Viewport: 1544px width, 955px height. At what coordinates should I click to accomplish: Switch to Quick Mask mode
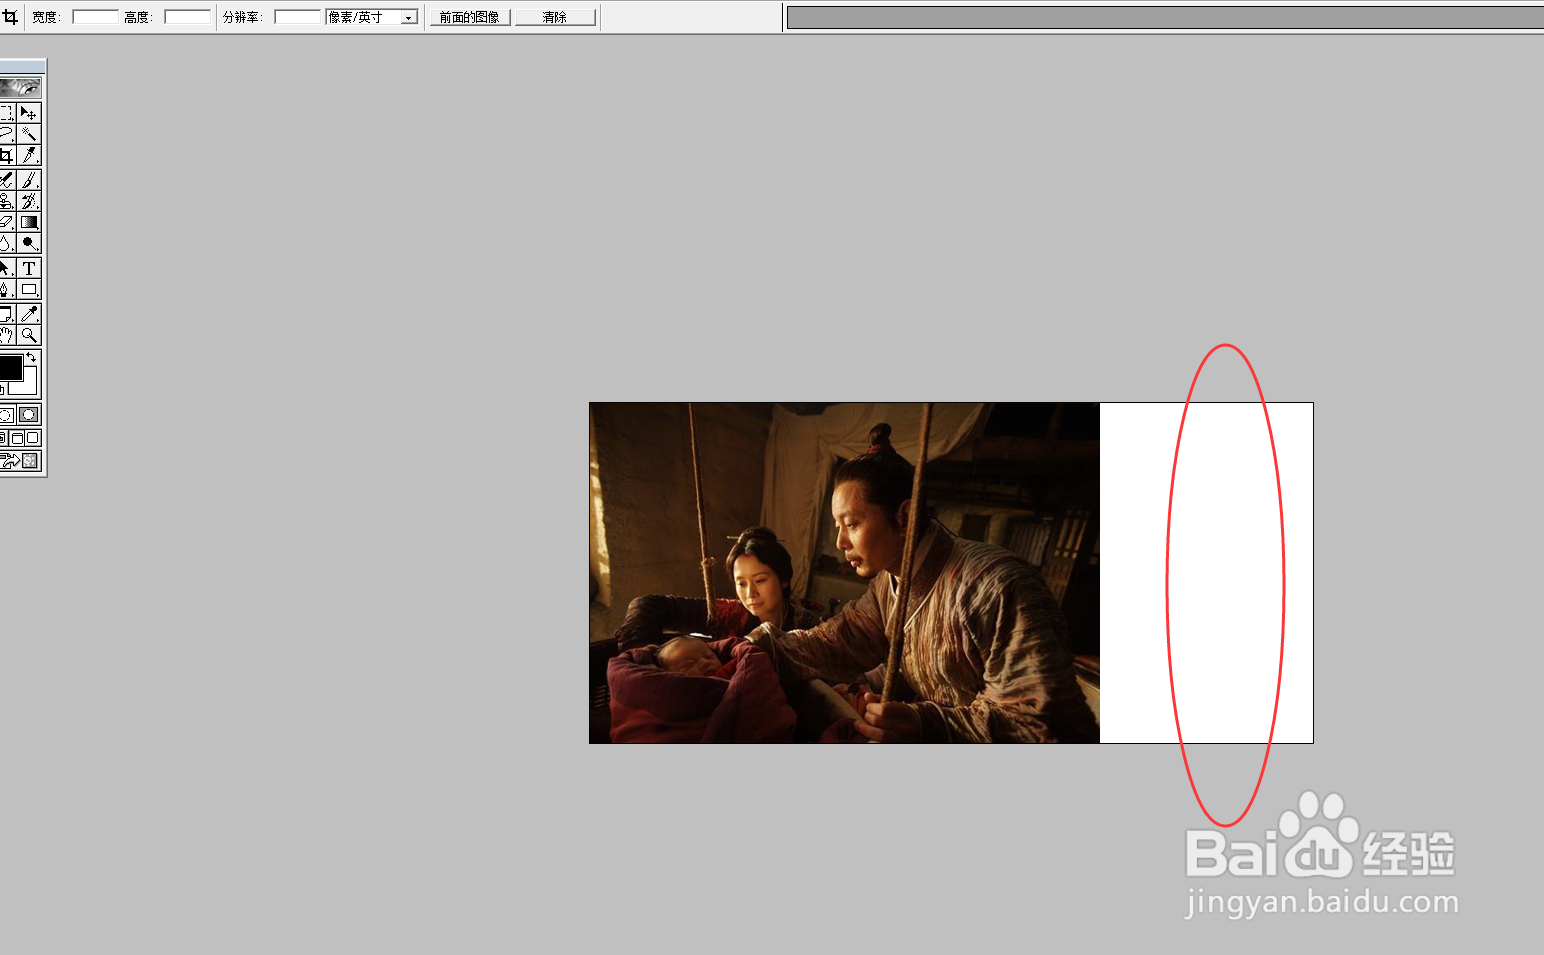29,414
